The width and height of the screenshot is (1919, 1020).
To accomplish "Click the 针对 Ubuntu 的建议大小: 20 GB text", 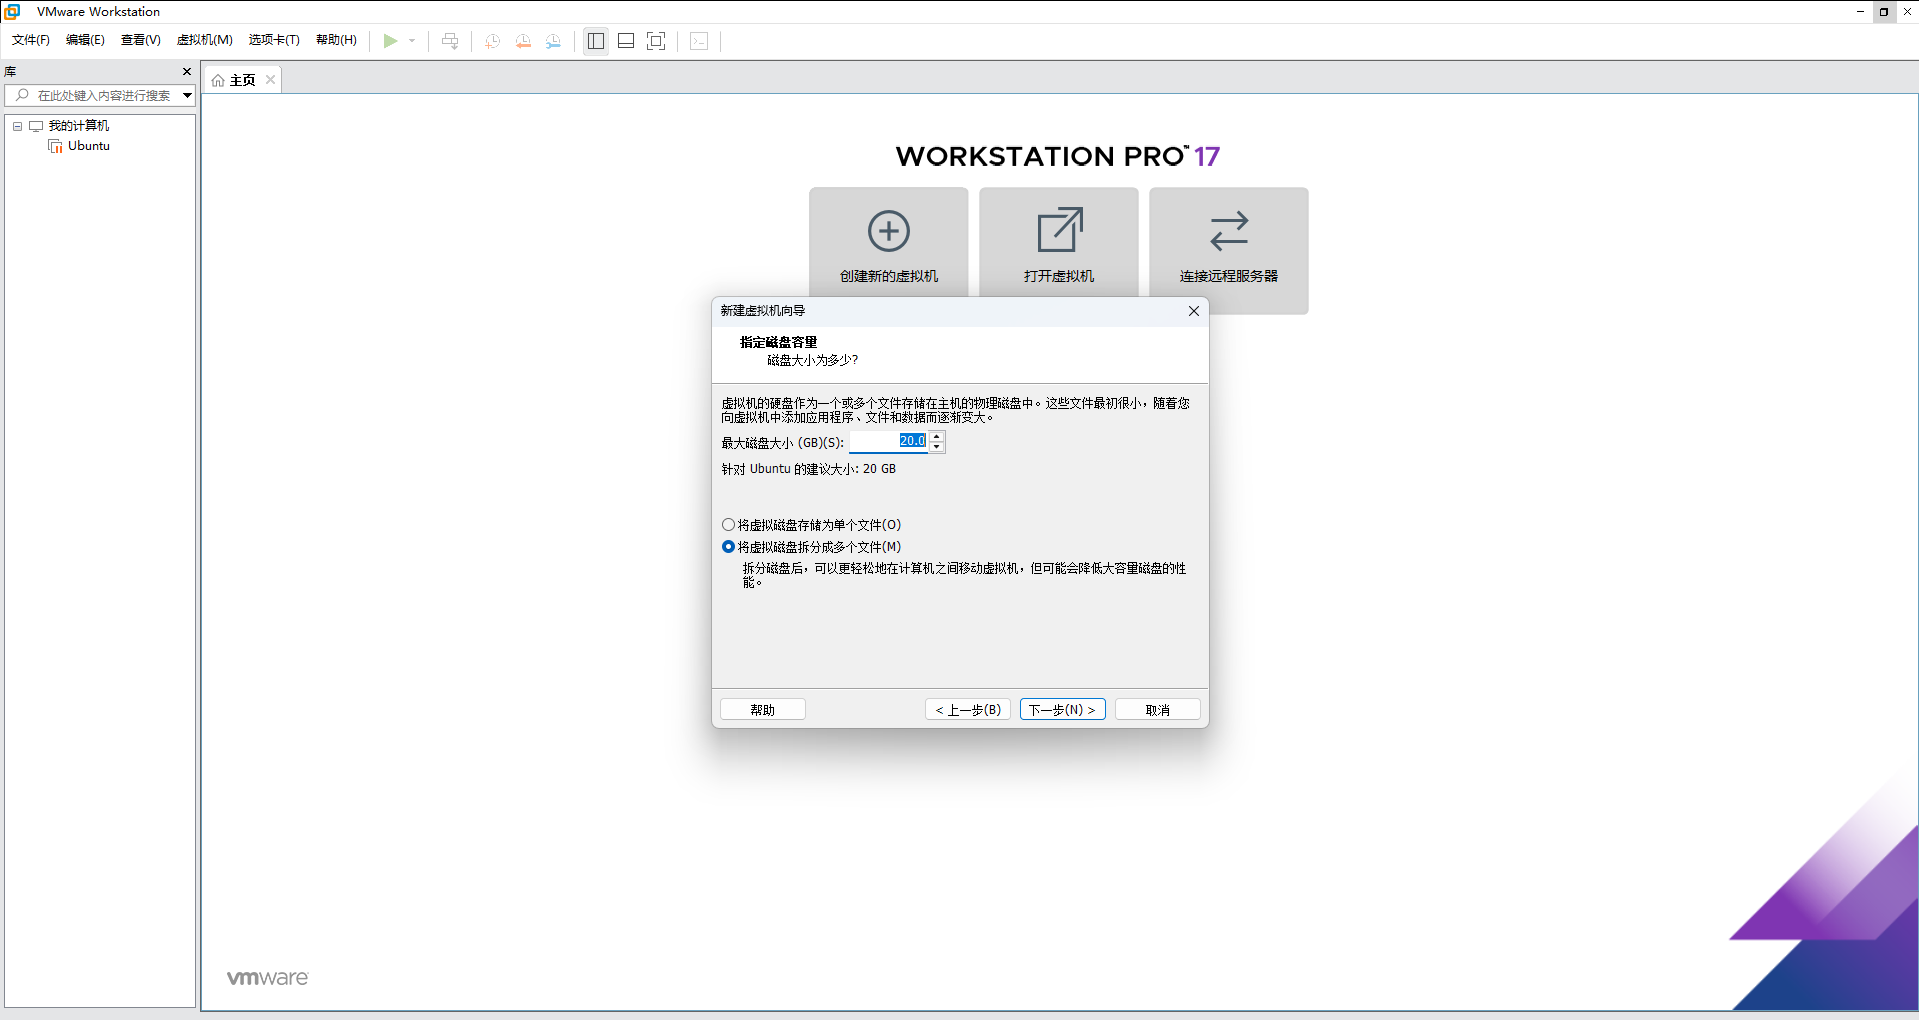I will [x=809, y=469].
